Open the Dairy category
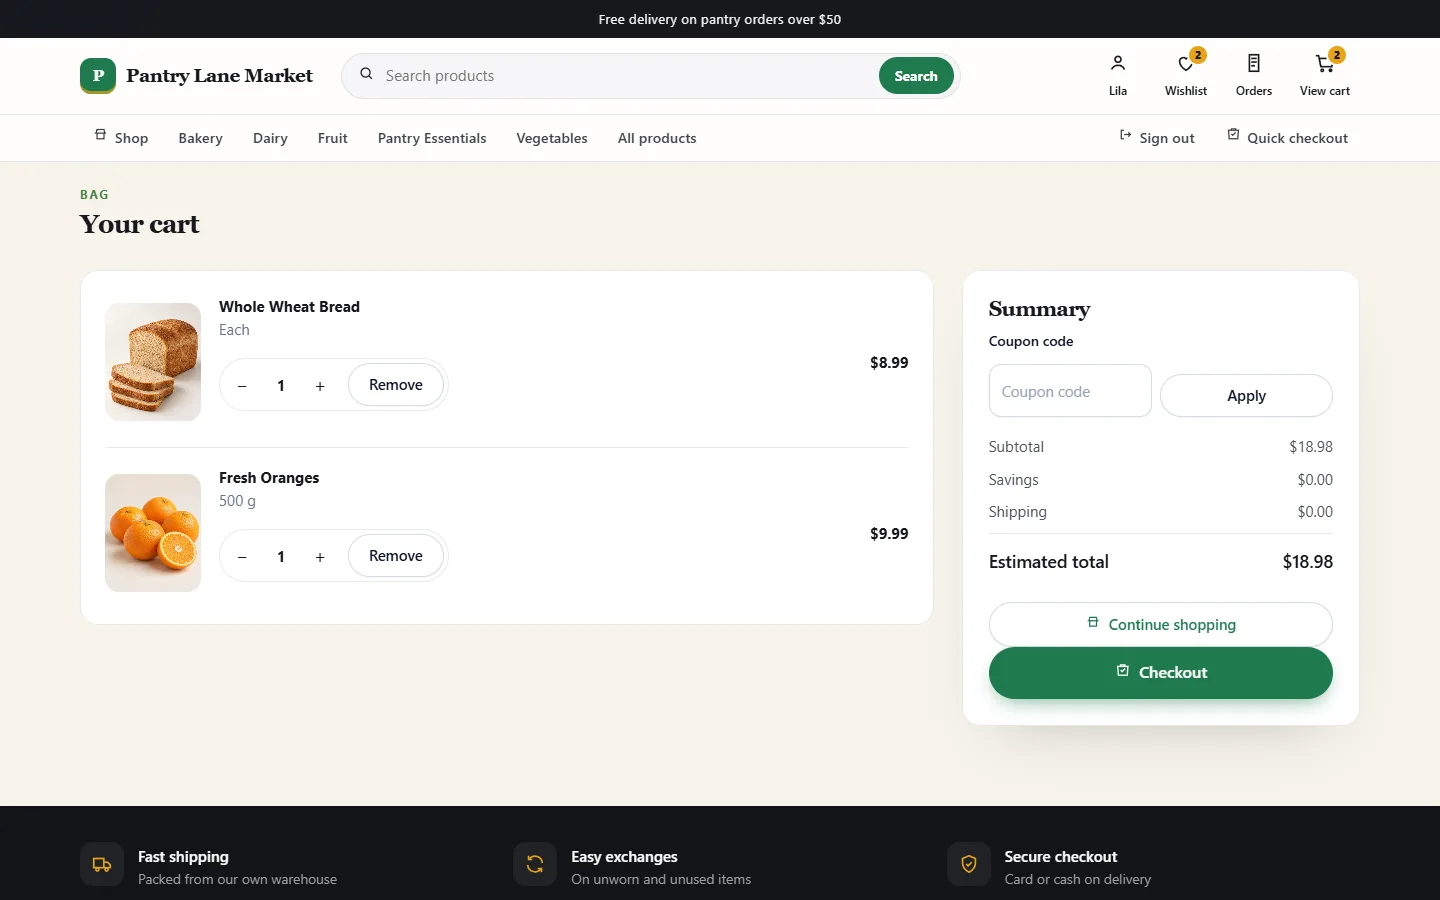Screen dimensions: 1440x900 pos(270,138)
